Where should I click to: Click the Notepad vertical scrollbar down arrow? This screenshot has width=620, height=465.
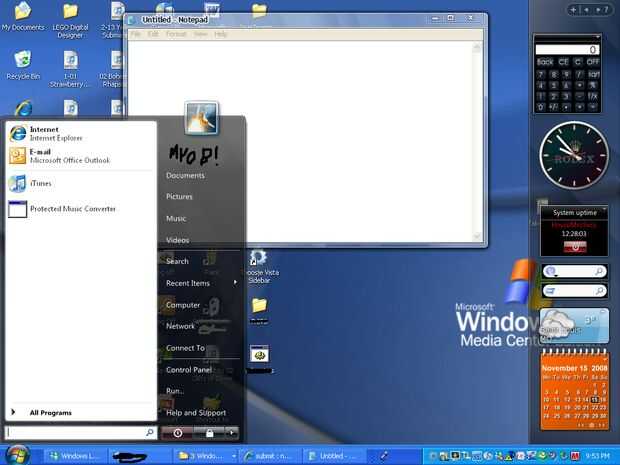click(477, 236)
